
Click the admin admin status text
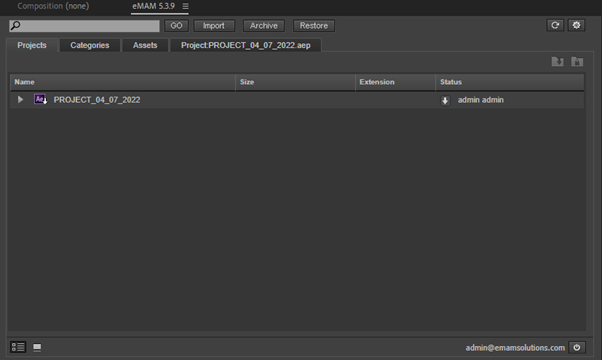(x=481, y=100)
